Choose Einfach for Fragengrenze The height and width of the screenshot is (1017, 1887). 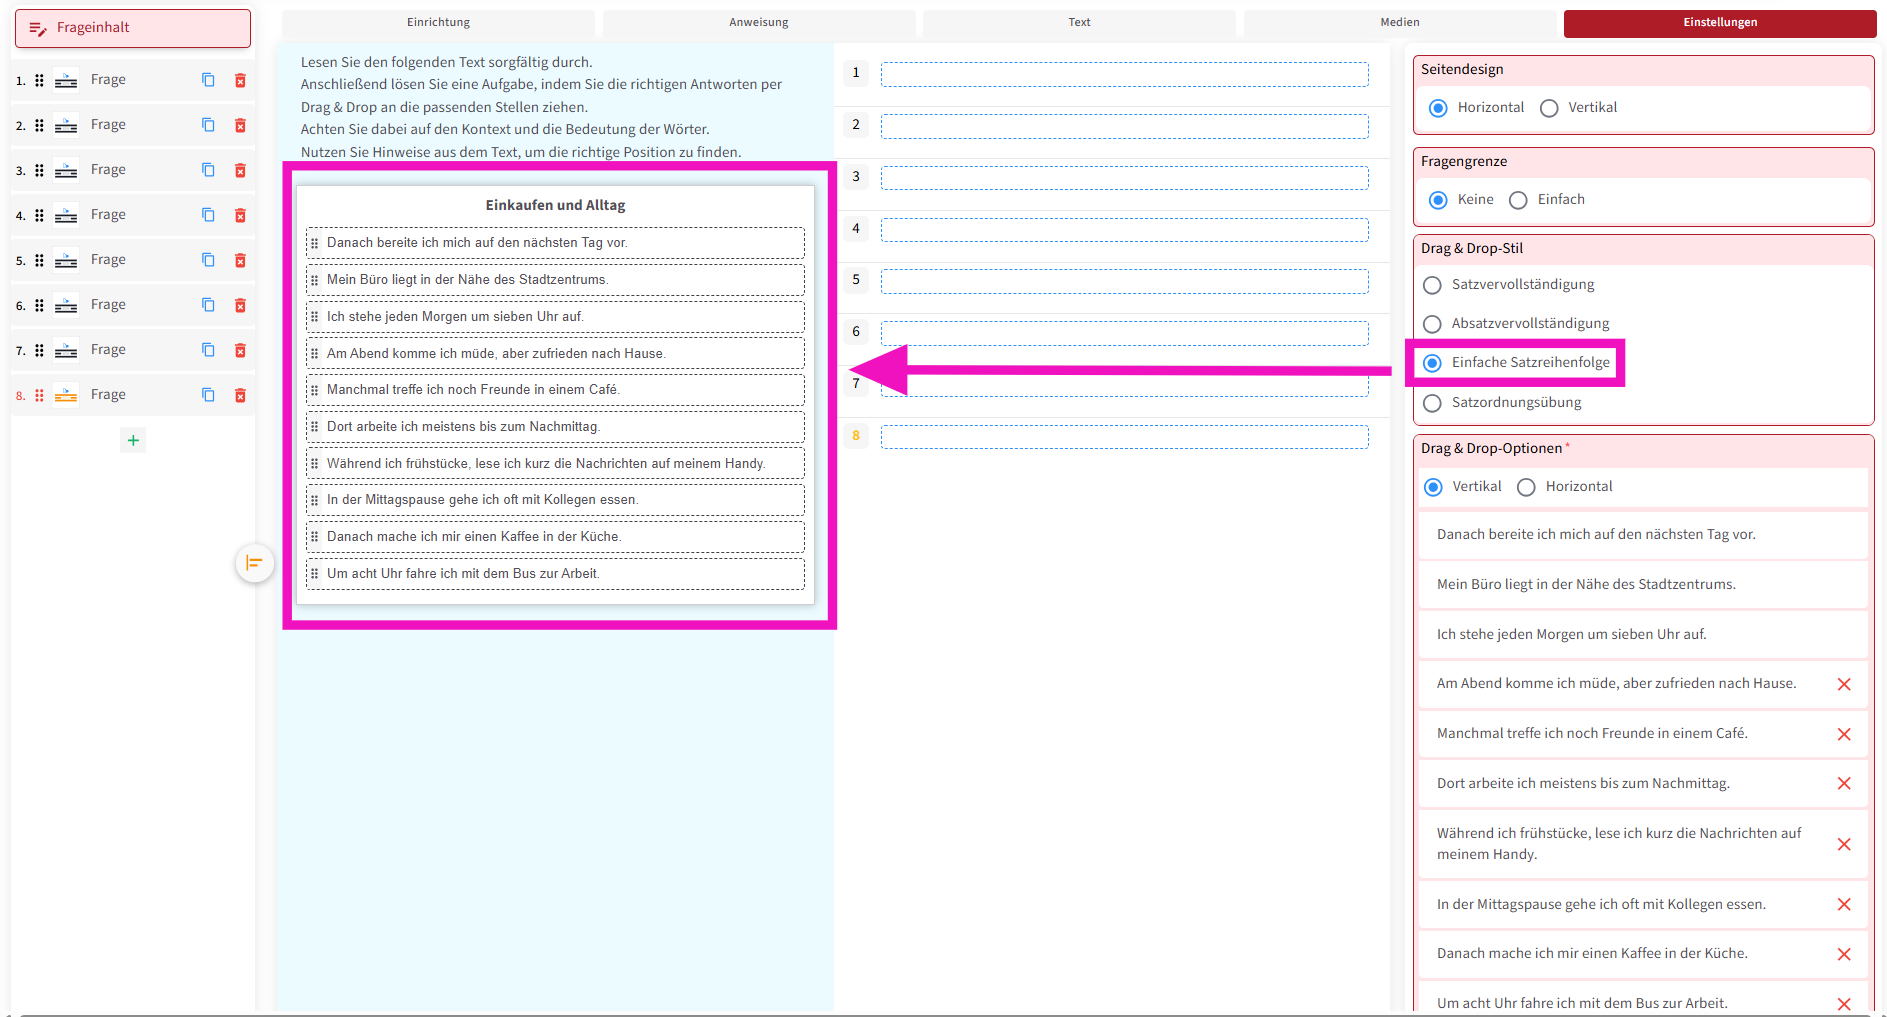tap(1518, 200)
